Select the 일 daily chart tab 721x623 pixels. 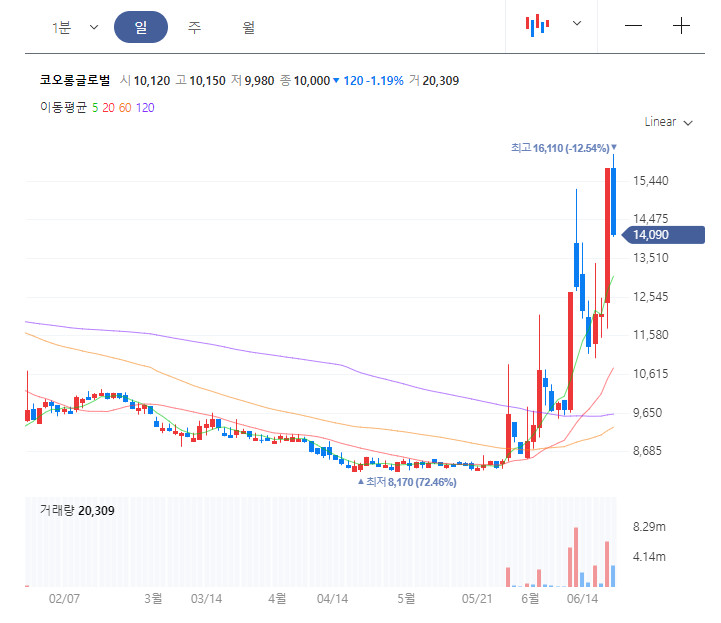(141, 27)
